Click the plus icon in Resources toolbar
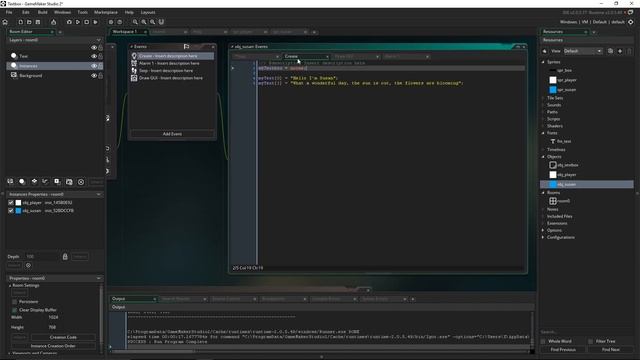 click(x=620, y=51)
